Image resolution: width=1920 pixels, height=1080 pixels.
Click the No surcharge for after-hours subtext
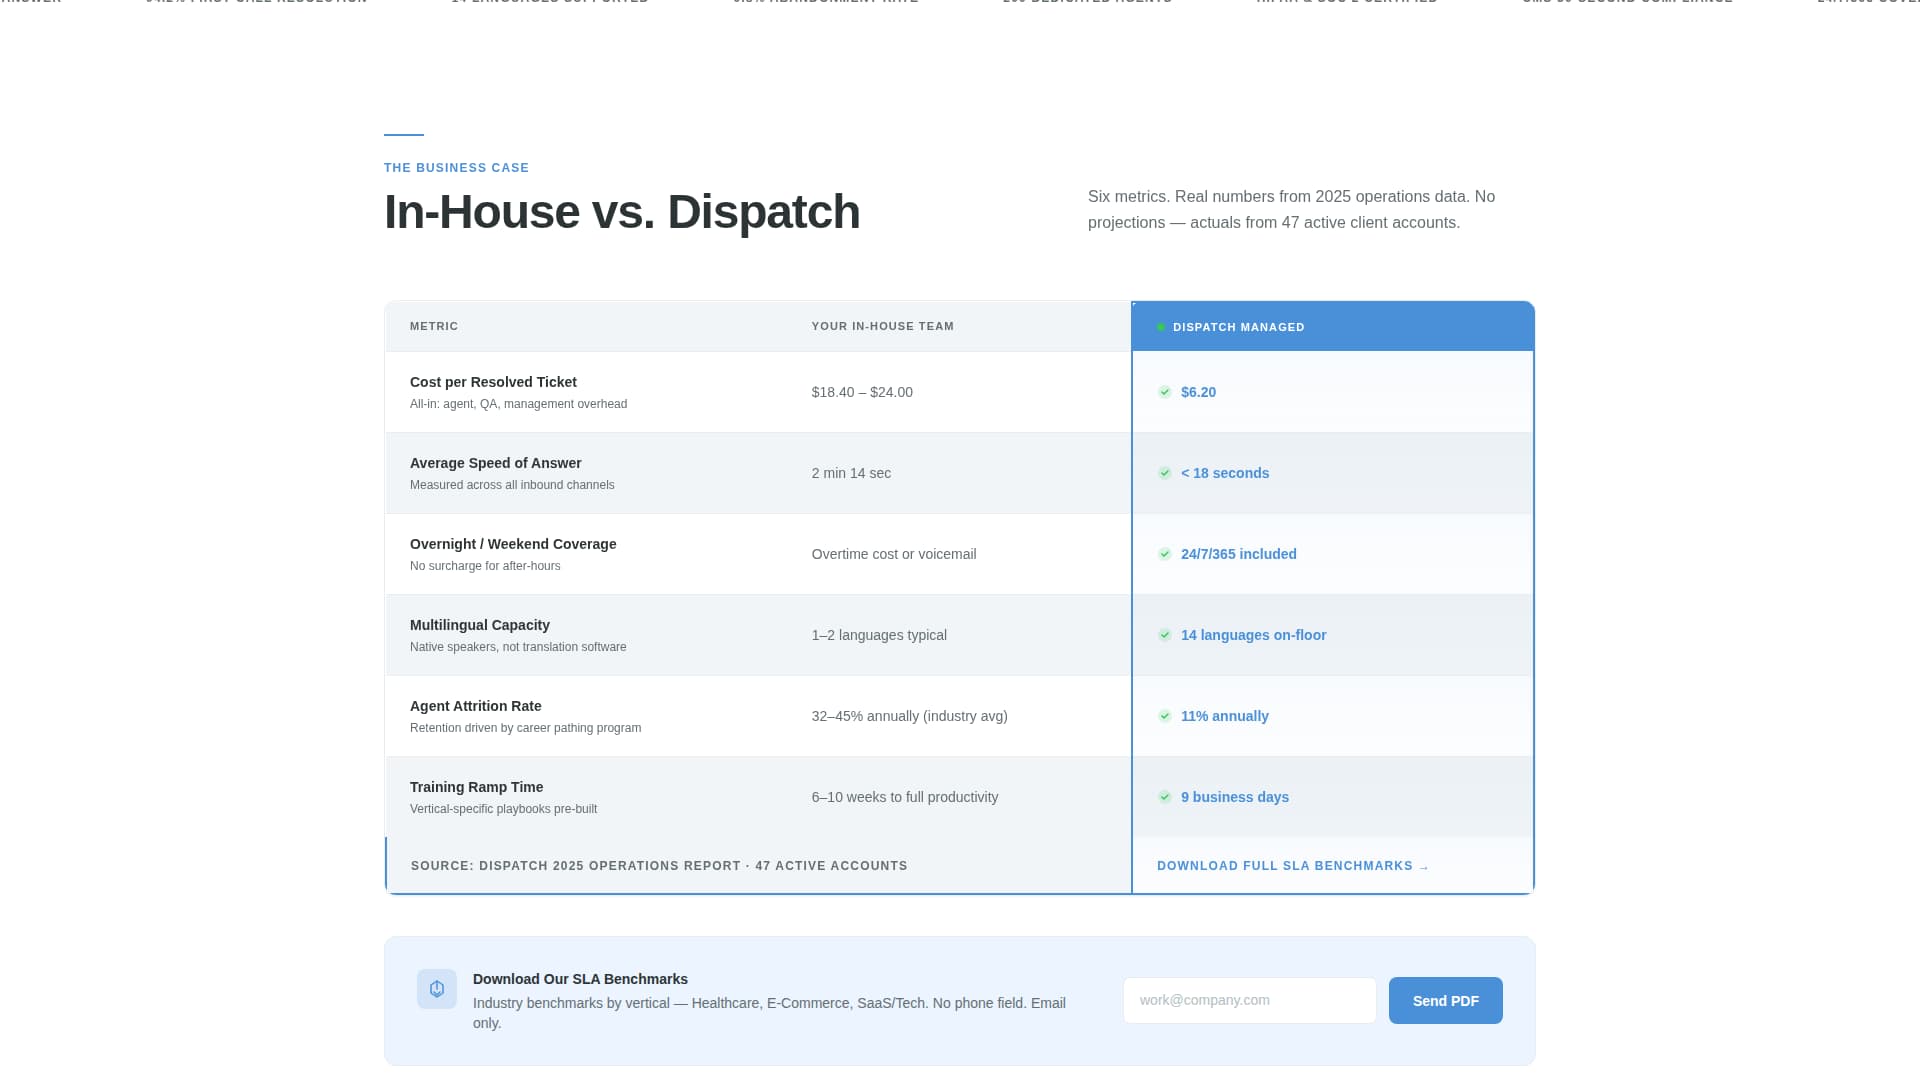485,566
